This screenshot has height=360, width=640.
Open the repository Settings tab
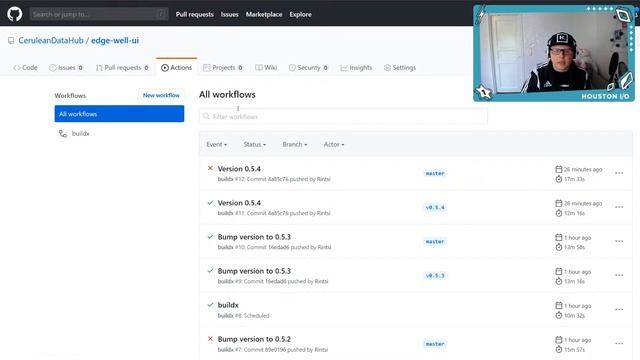[x=400, y=68]
